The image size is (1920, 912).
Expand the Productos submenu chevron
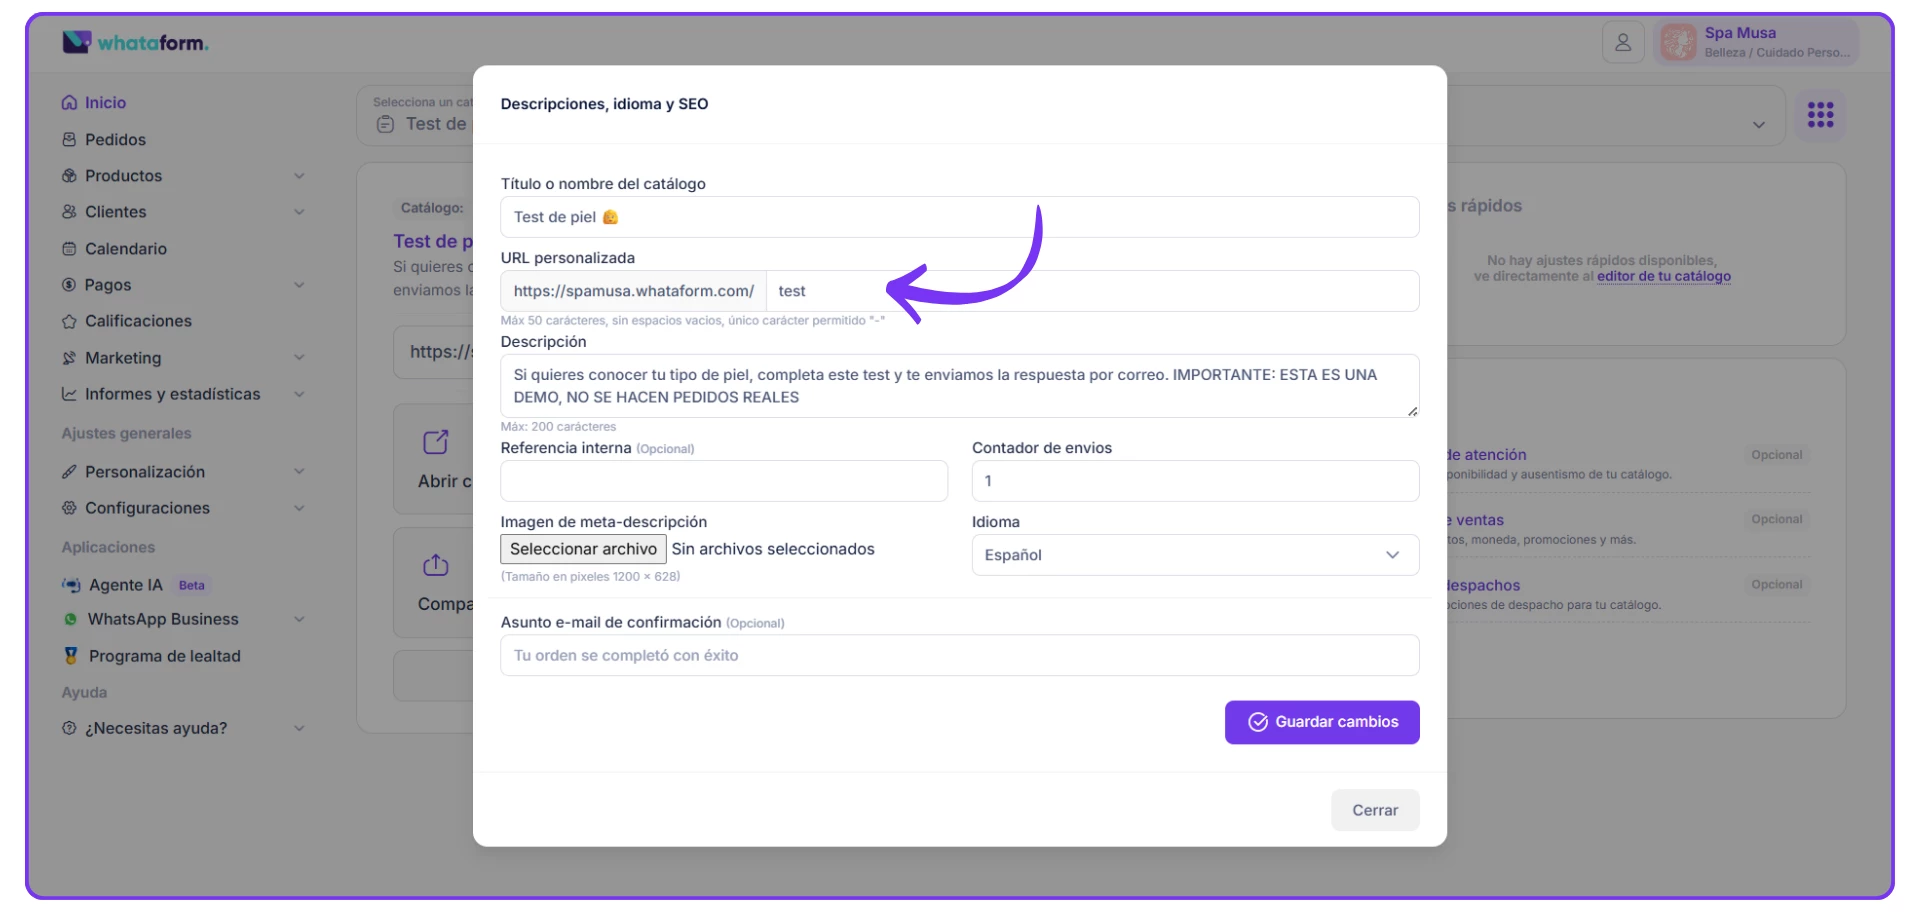[x=299, y=176]
